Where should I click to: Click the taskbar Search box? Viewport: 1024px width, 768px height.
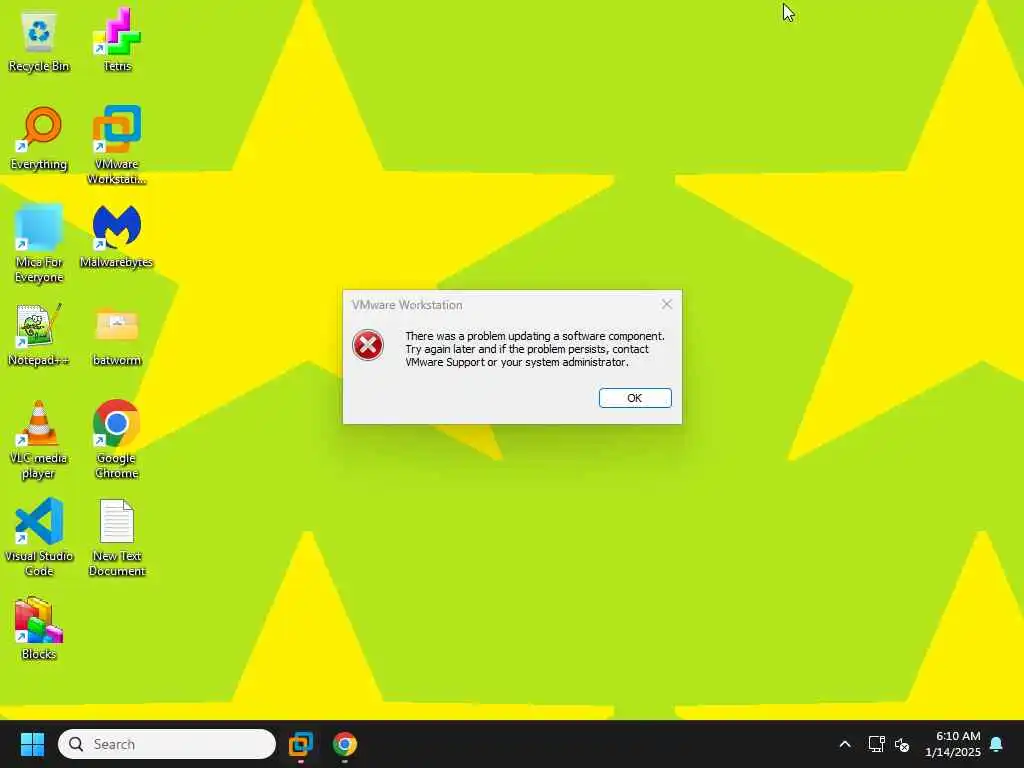coord(167,744)
